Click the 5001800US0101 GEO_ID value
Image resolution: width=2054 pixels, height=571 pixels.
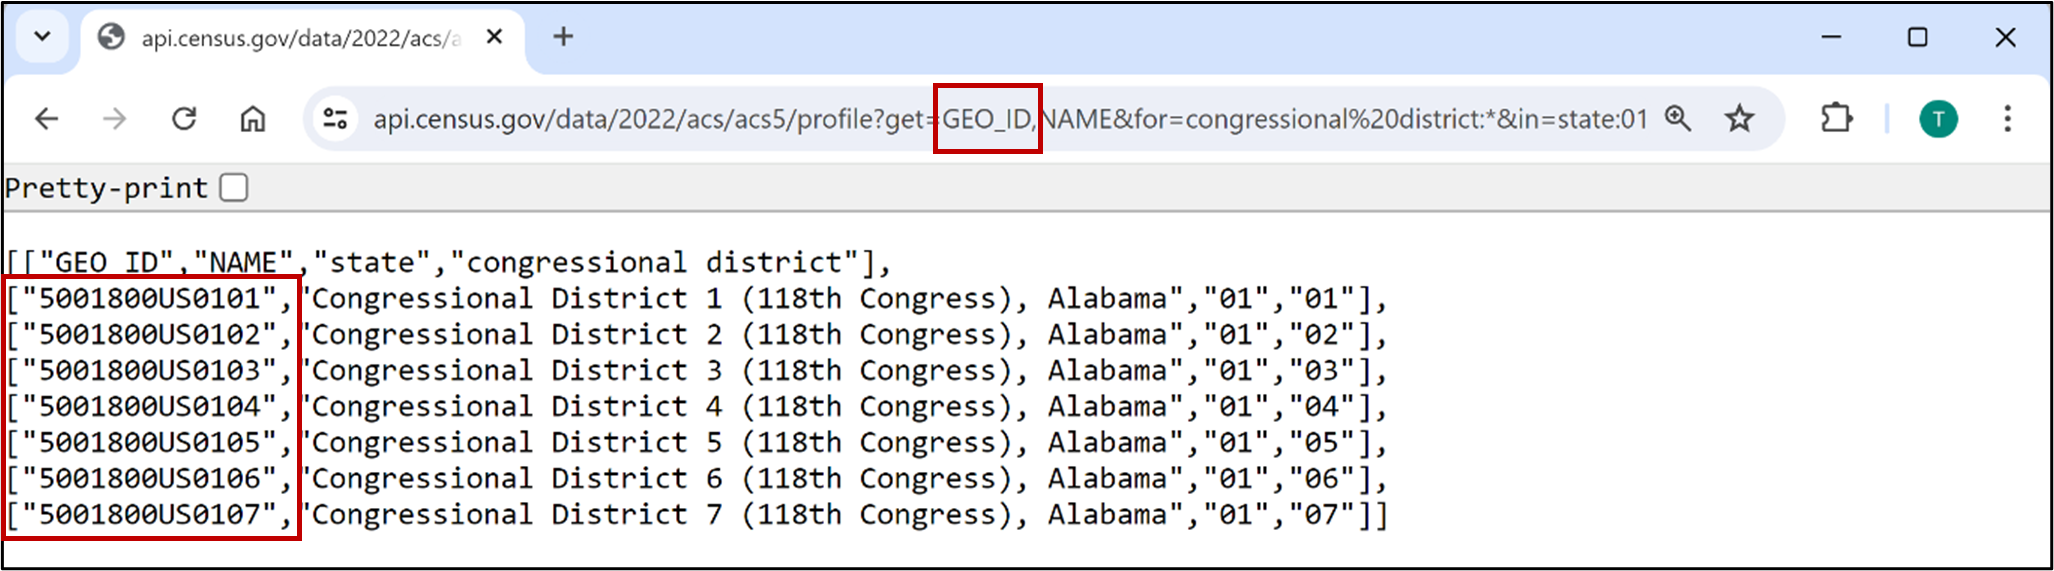149,298
